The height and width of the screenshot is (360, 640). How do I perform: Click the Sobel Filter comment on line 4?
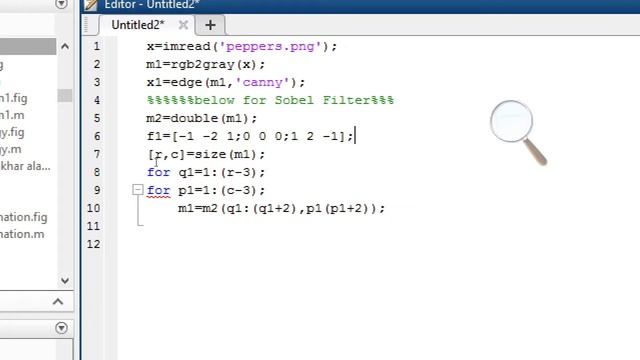click(x=270, y=100)
